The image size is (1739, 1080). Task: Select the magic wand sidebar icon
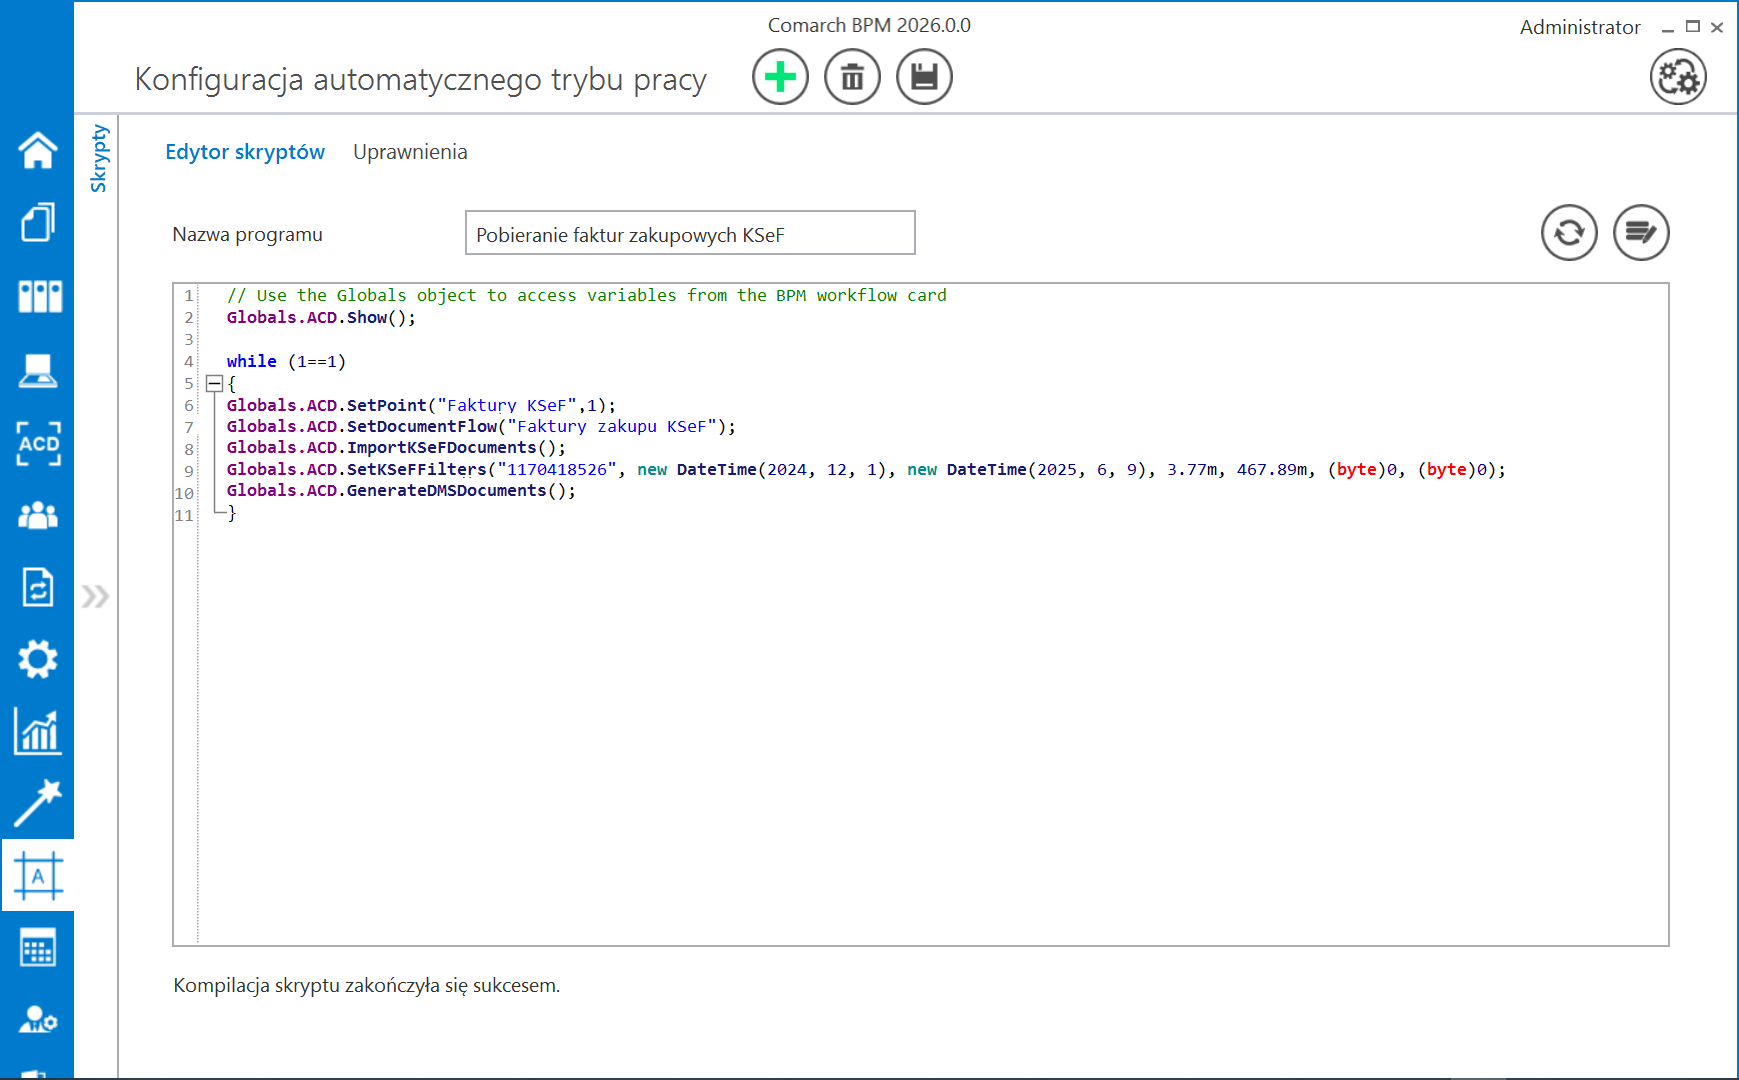click(x=38, y=803)
